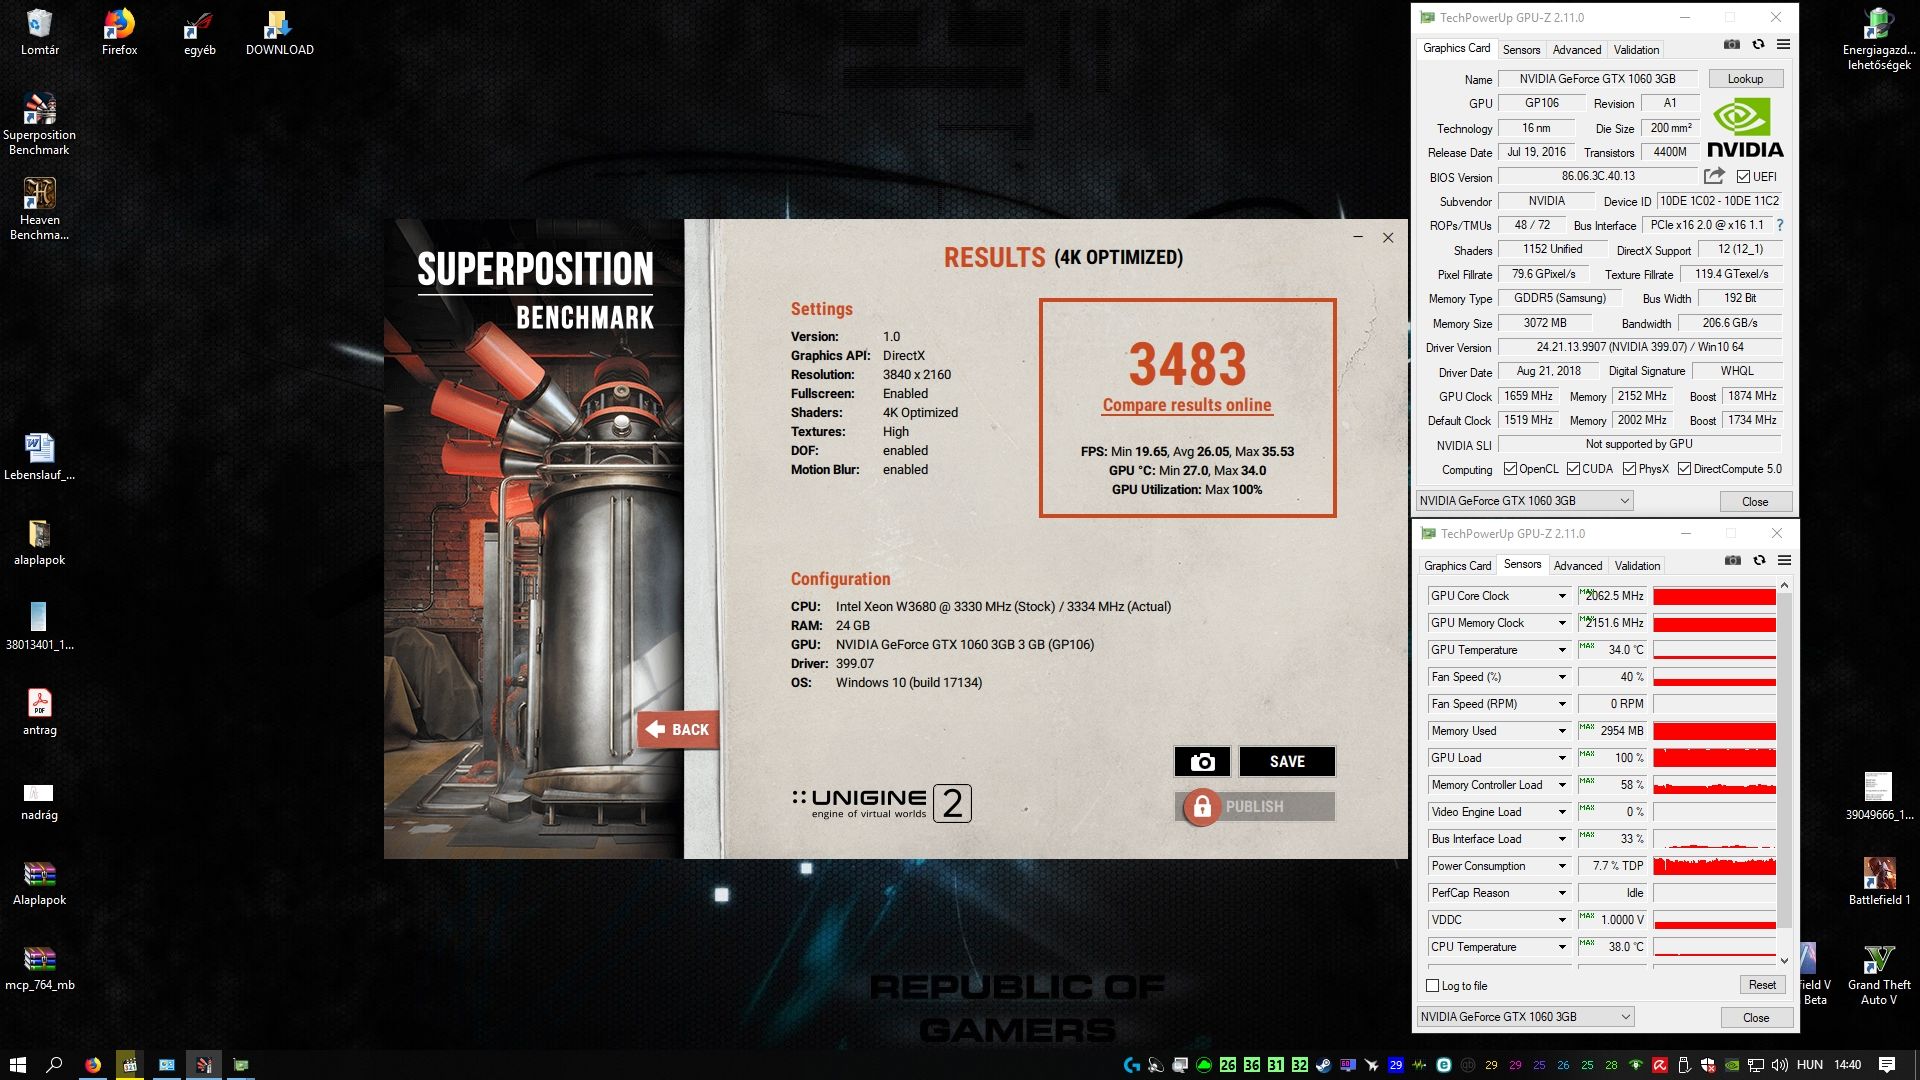
Task: Expand the GPU Load sensor dropdown
Action: pos(1562,758)
